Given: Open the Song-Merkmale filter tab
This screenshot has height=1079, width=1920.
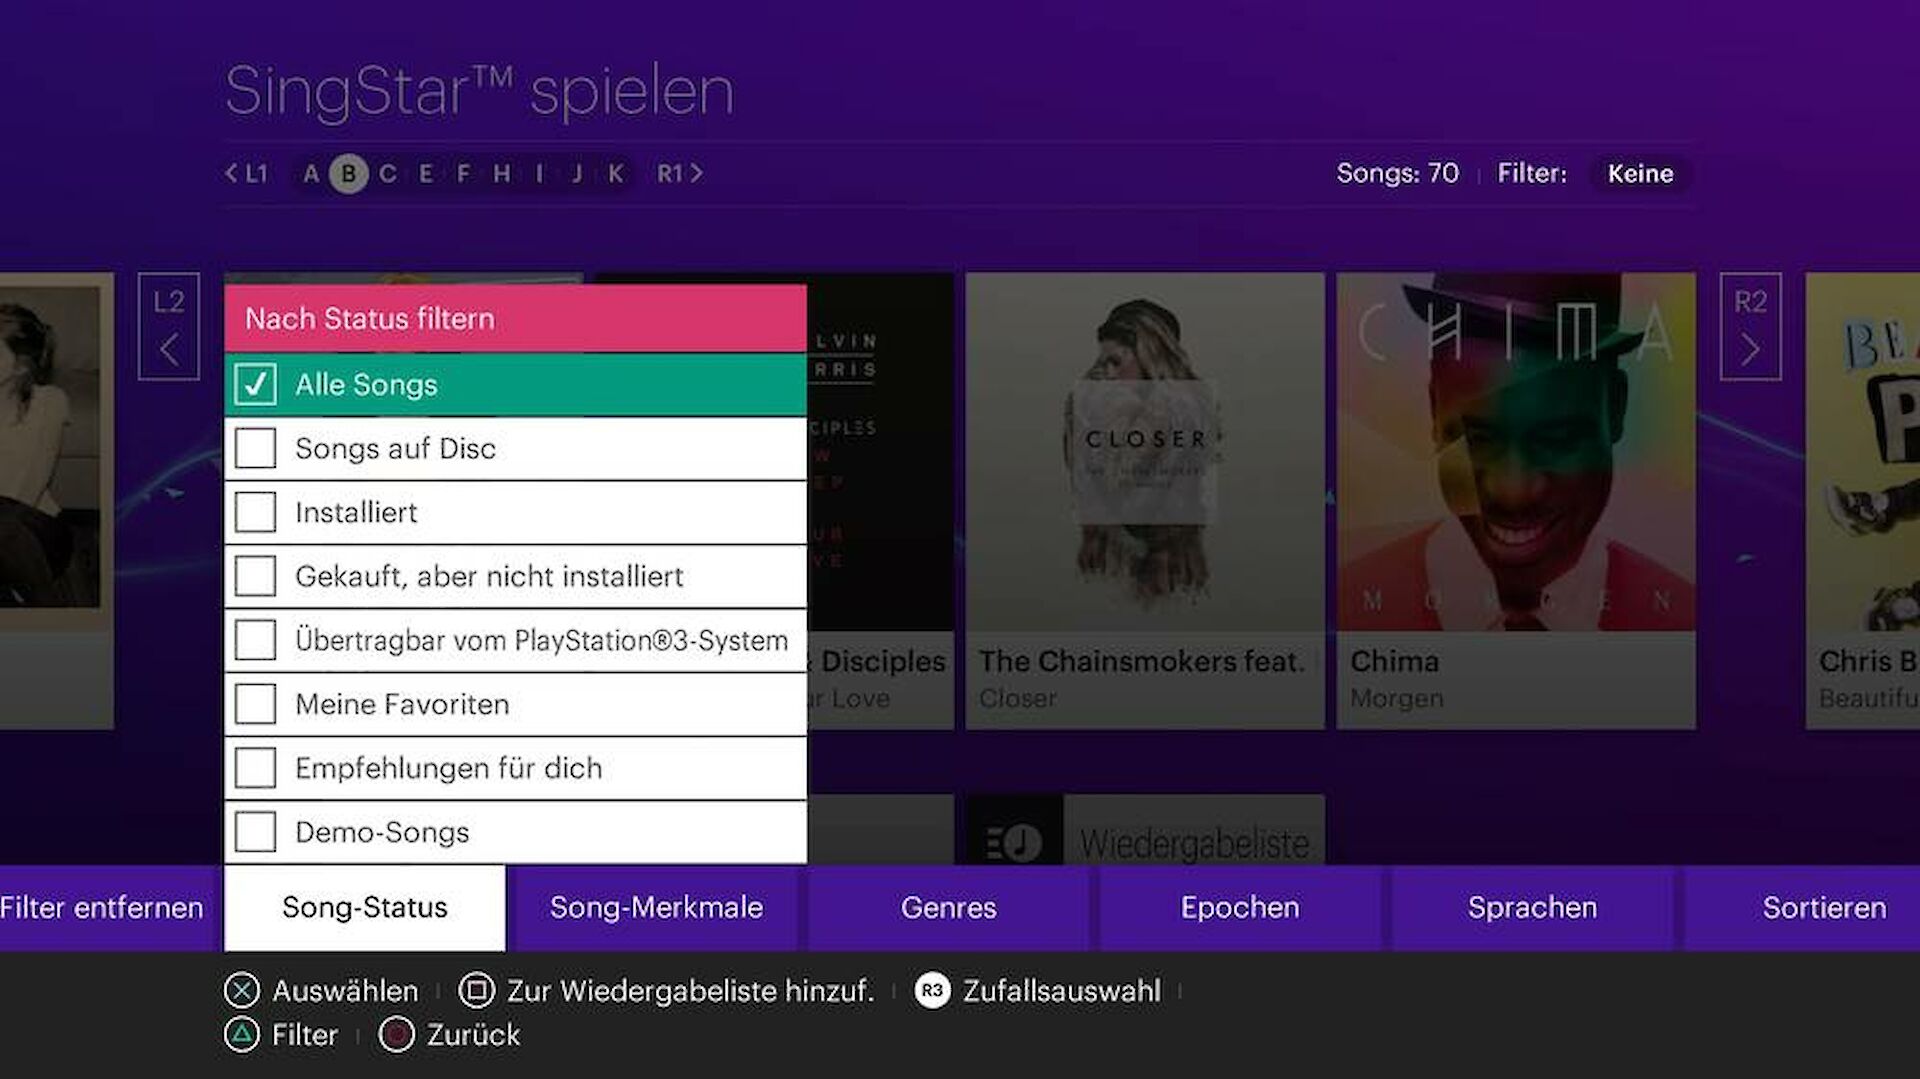Looking at the screenshot, I should pos(656,908).
